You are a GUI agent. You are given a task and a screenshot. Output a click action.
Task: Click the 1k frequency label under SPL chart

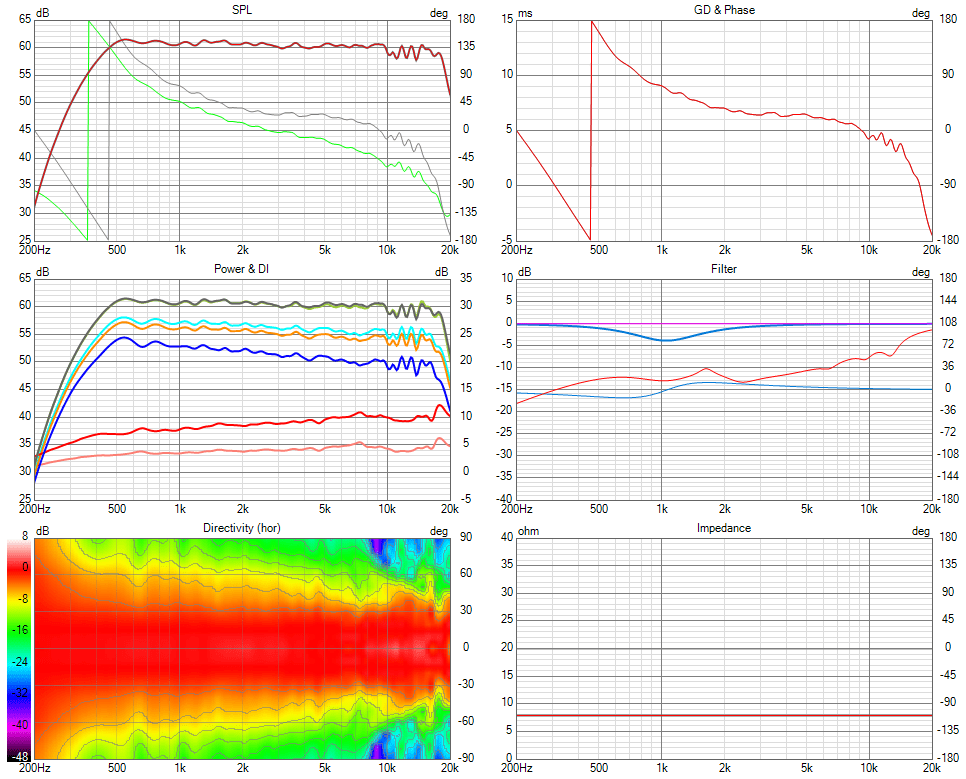click(180, 250)
